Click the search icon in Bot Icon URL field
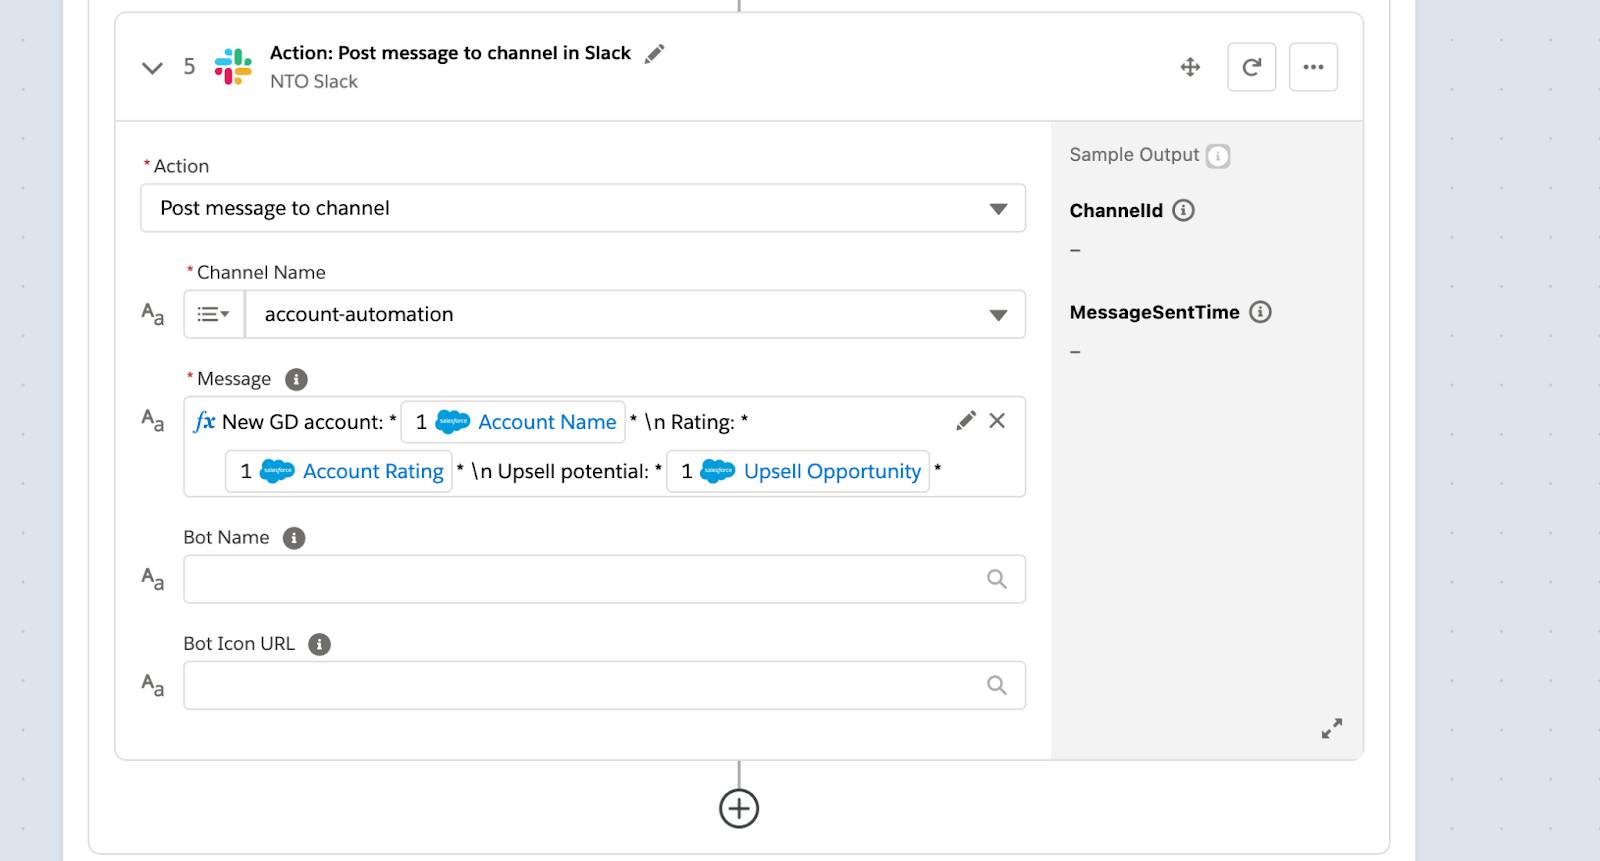This screenshot has height=861, width=1600. click(997, 685)
